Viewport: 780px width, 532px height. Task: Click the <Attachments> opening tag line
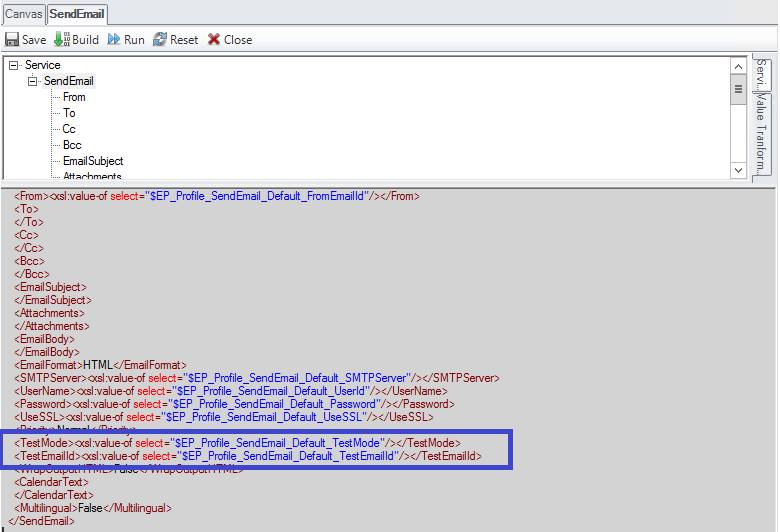(x=49, y=313)
